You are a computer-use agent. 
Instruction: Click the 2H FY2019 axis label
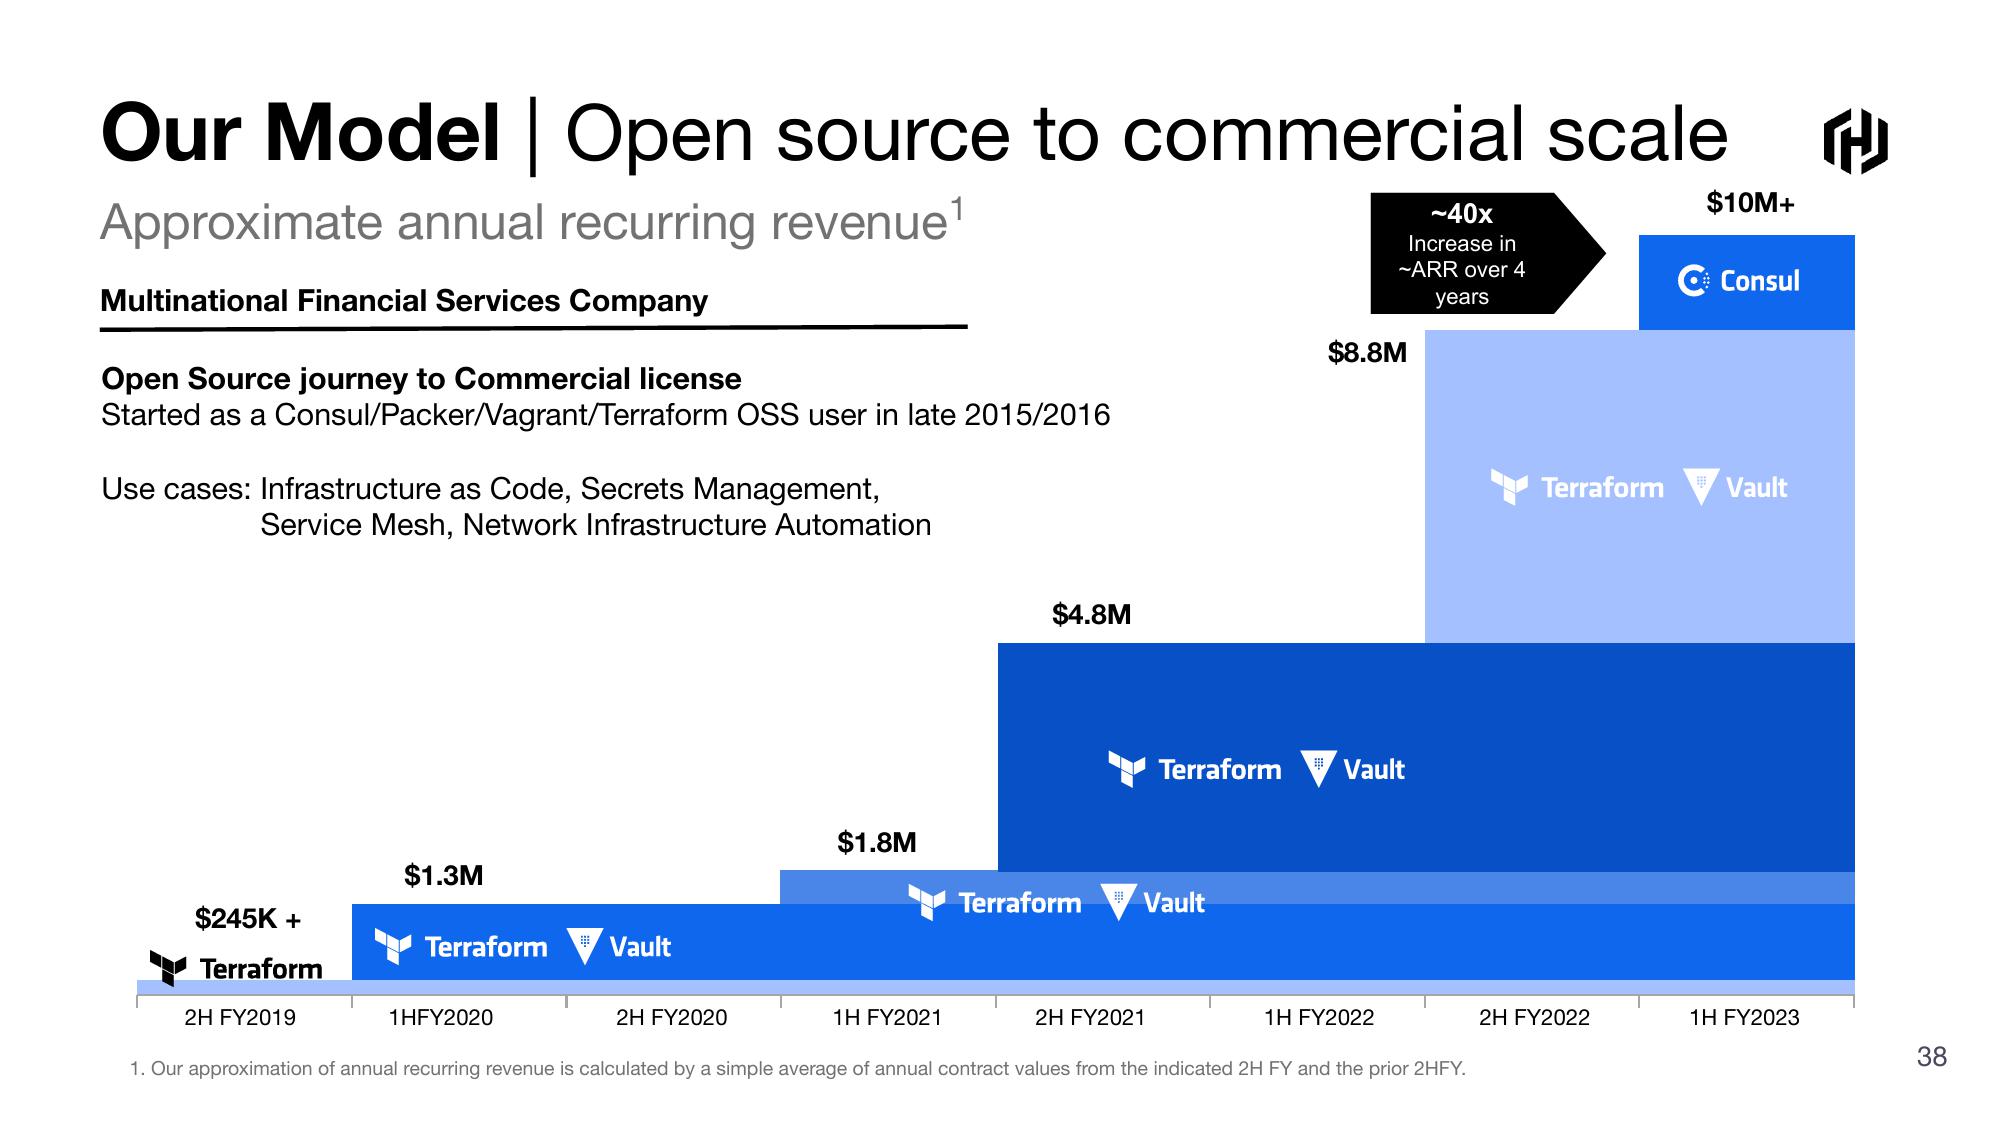[x=240, y=1018]
